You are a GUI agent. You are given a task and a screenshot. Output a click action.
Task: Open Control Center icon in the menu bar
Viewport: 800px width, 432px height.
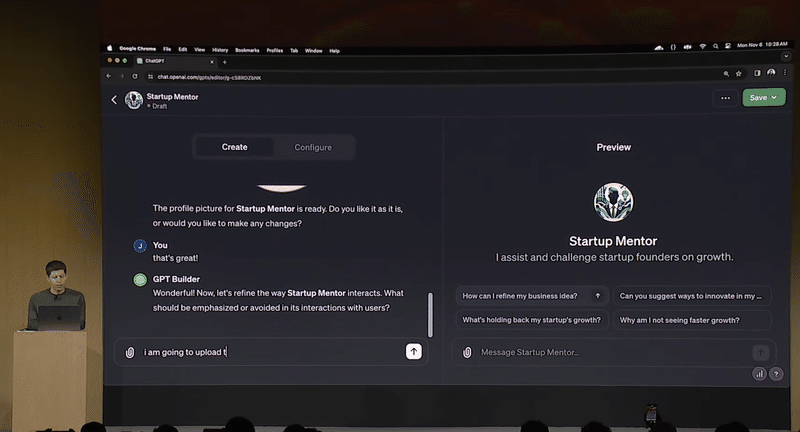728,46
